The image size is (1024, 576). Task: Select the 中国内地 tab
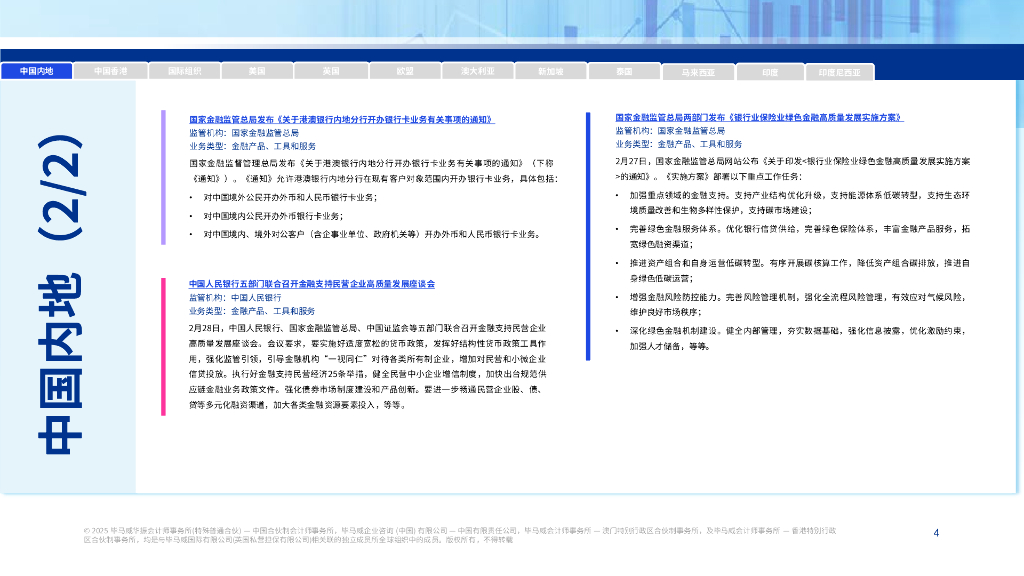click(37, 71)
